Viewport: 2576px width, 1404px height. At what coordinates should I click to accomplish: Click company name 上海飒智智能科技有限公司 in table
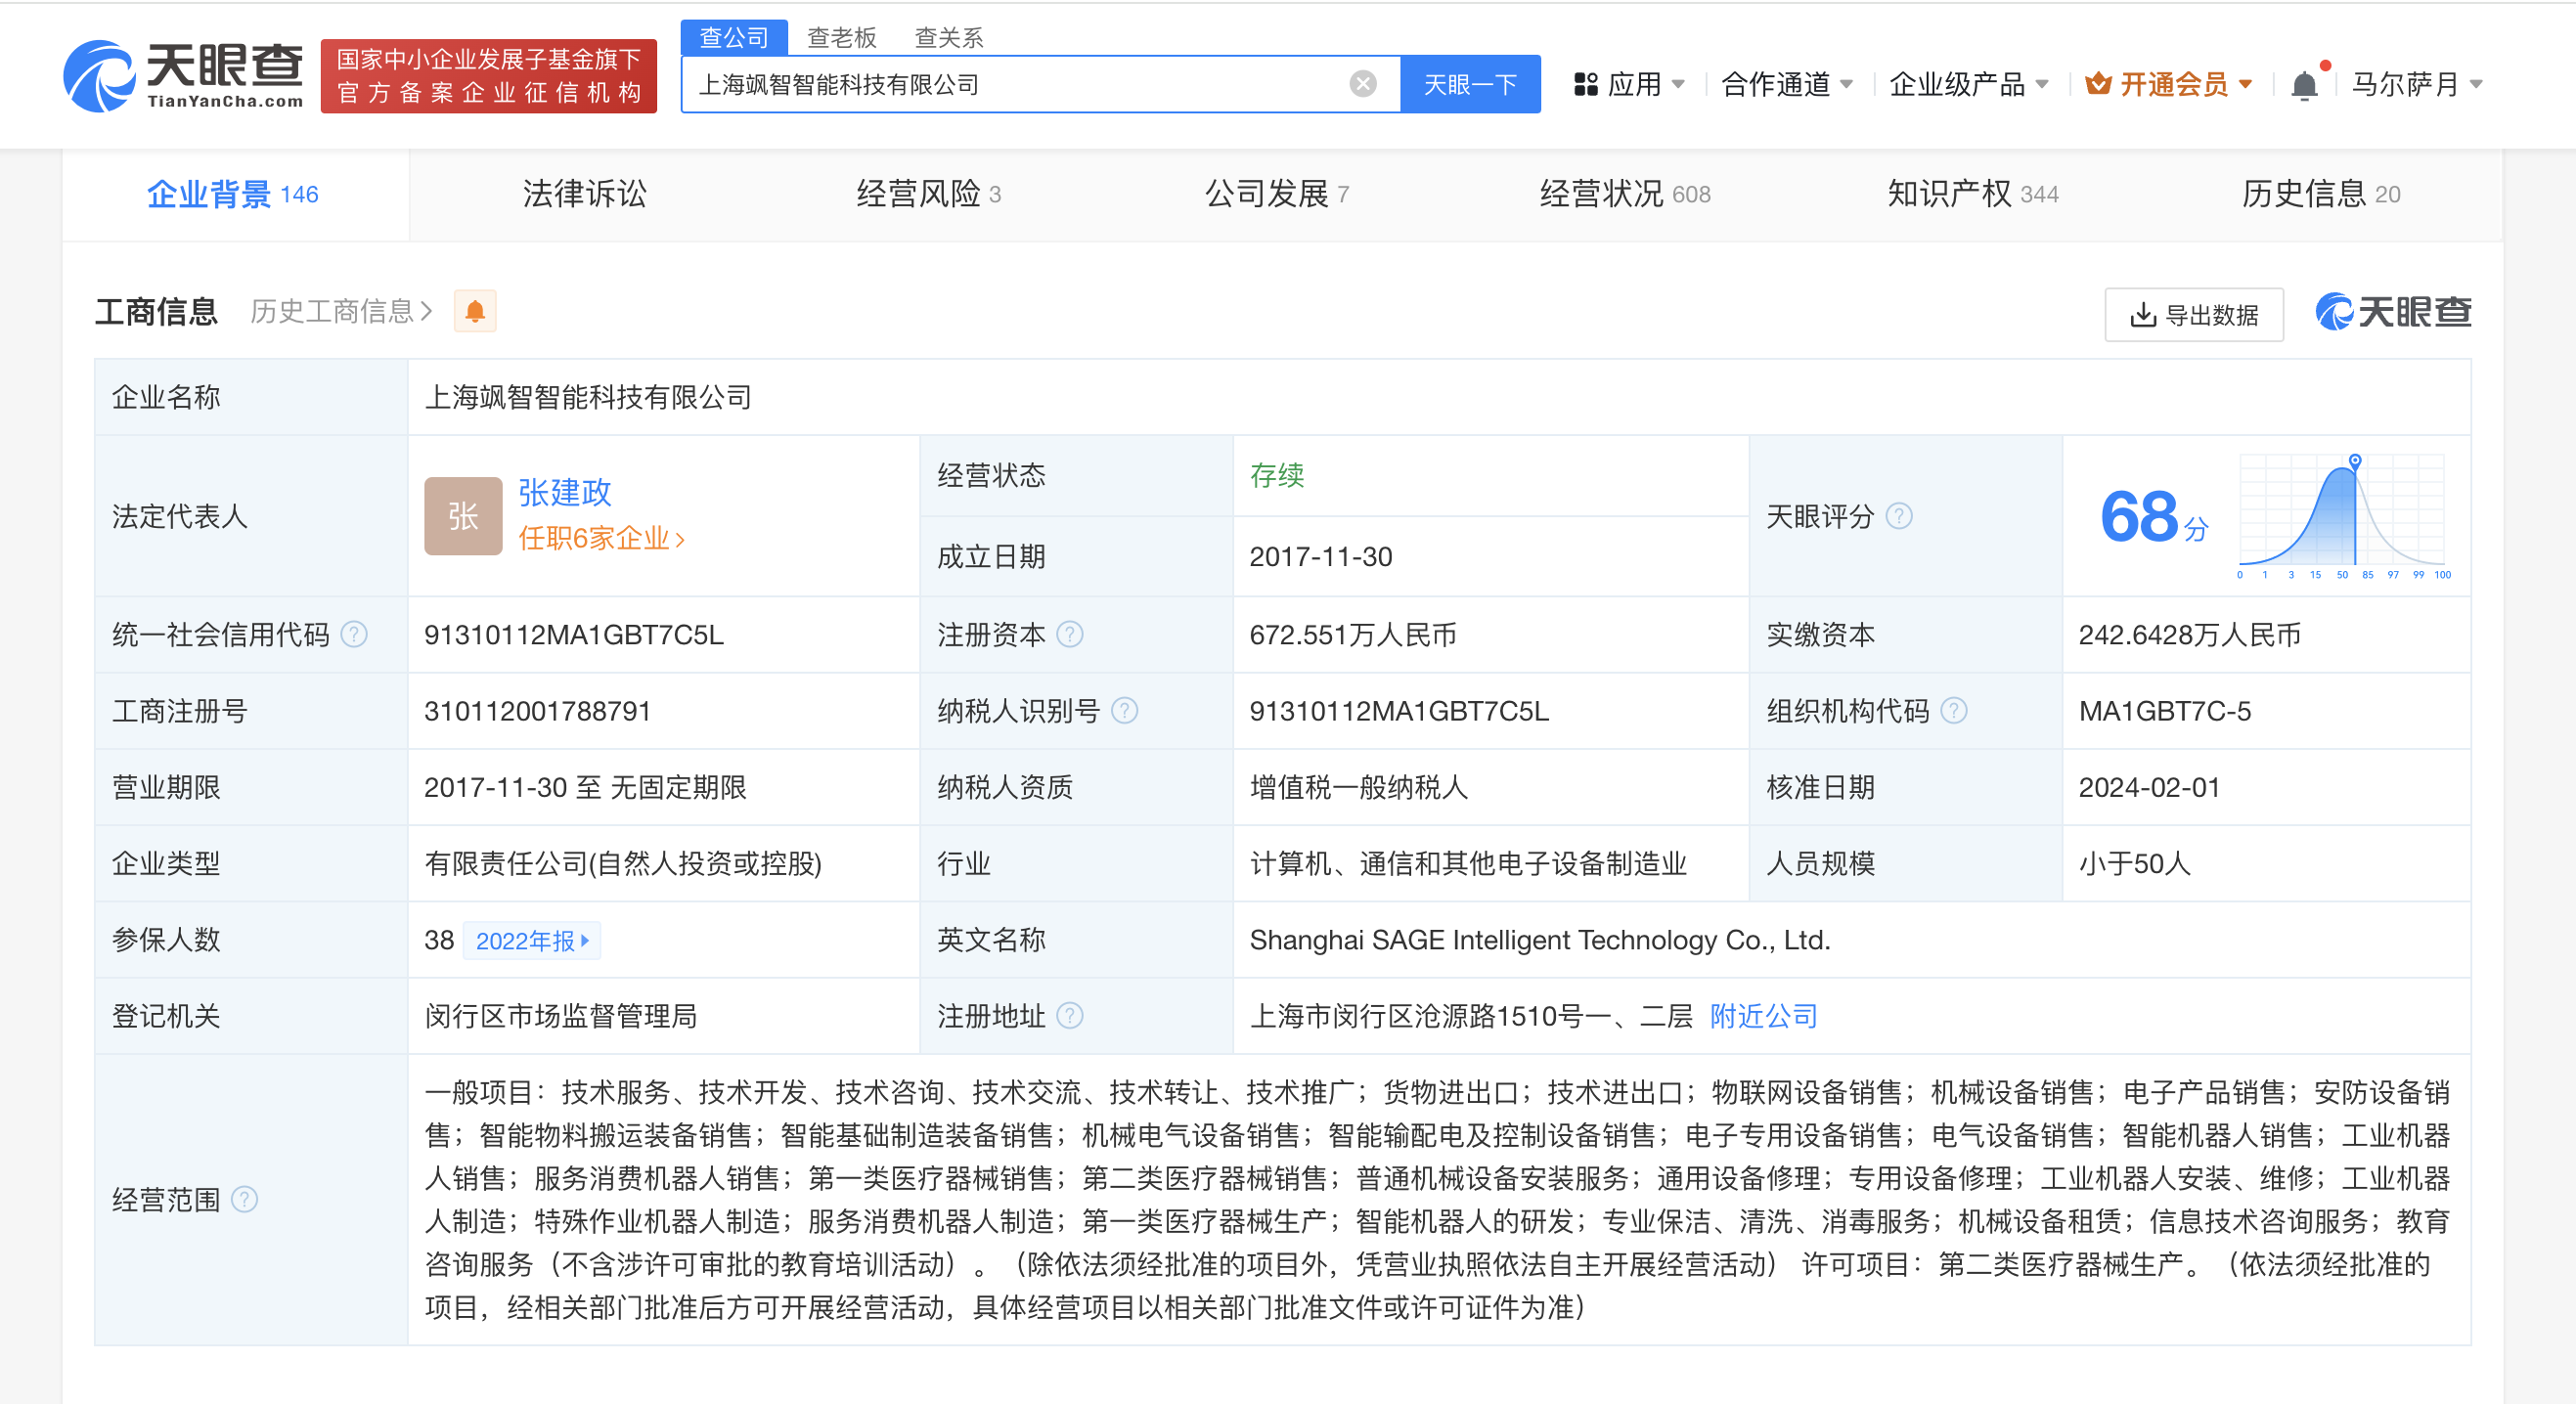[x=588, y=397]
